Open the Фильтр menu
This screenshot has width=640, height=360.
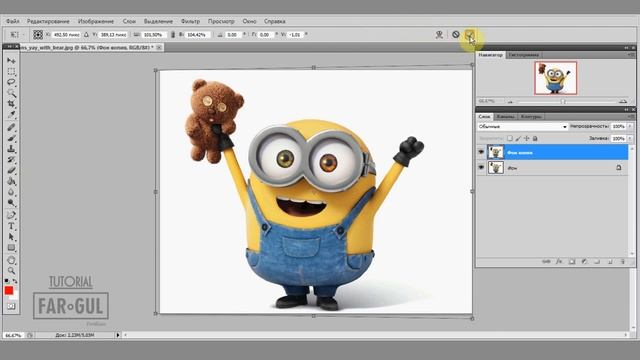(x=190, y=21)
